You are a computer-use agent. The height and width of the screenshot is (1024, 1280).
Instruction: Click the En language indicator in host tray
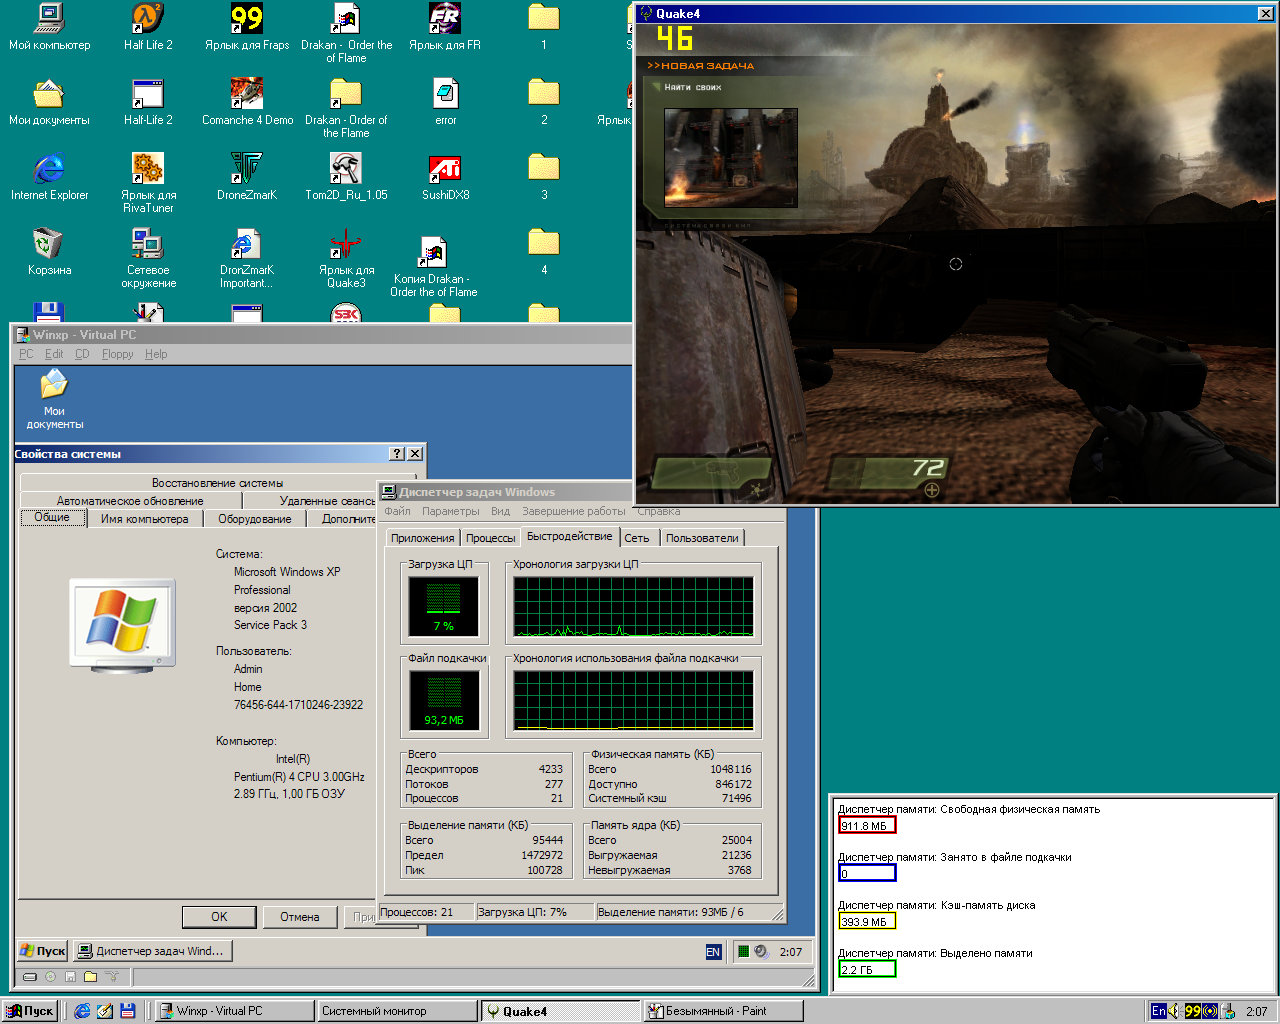[1158, 1011]
